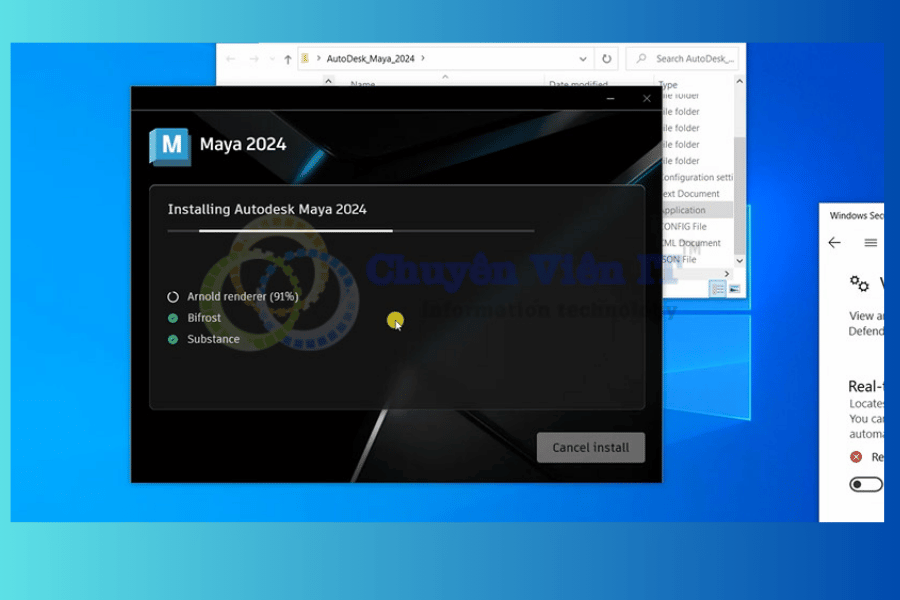Click the Explorer up-directory arrow
This screenshot has height=600, width=900.
(x=288, y=59)
